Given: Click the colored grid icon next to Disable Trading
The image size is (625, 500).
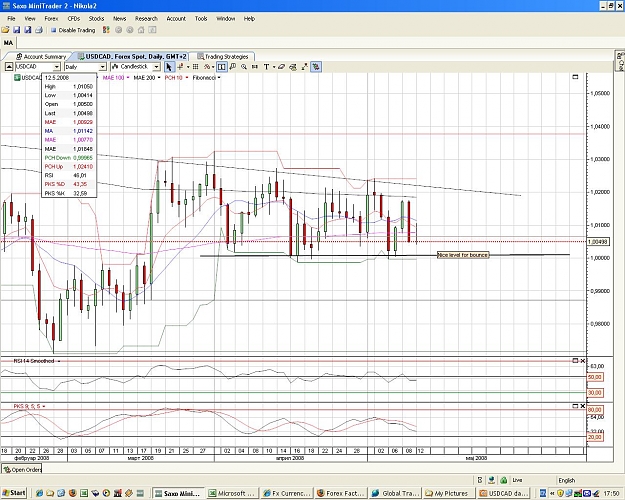Looking at the screenshot, I should [x=106, y=30].
